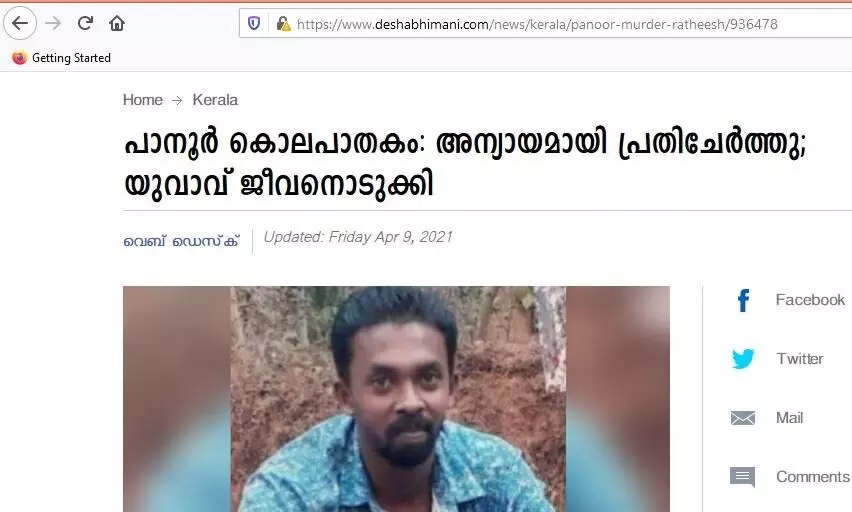The width and height of the screenshot is (852, 512).
Task: Open the Kerala breadcrumb section
Action: pos(215,100)
